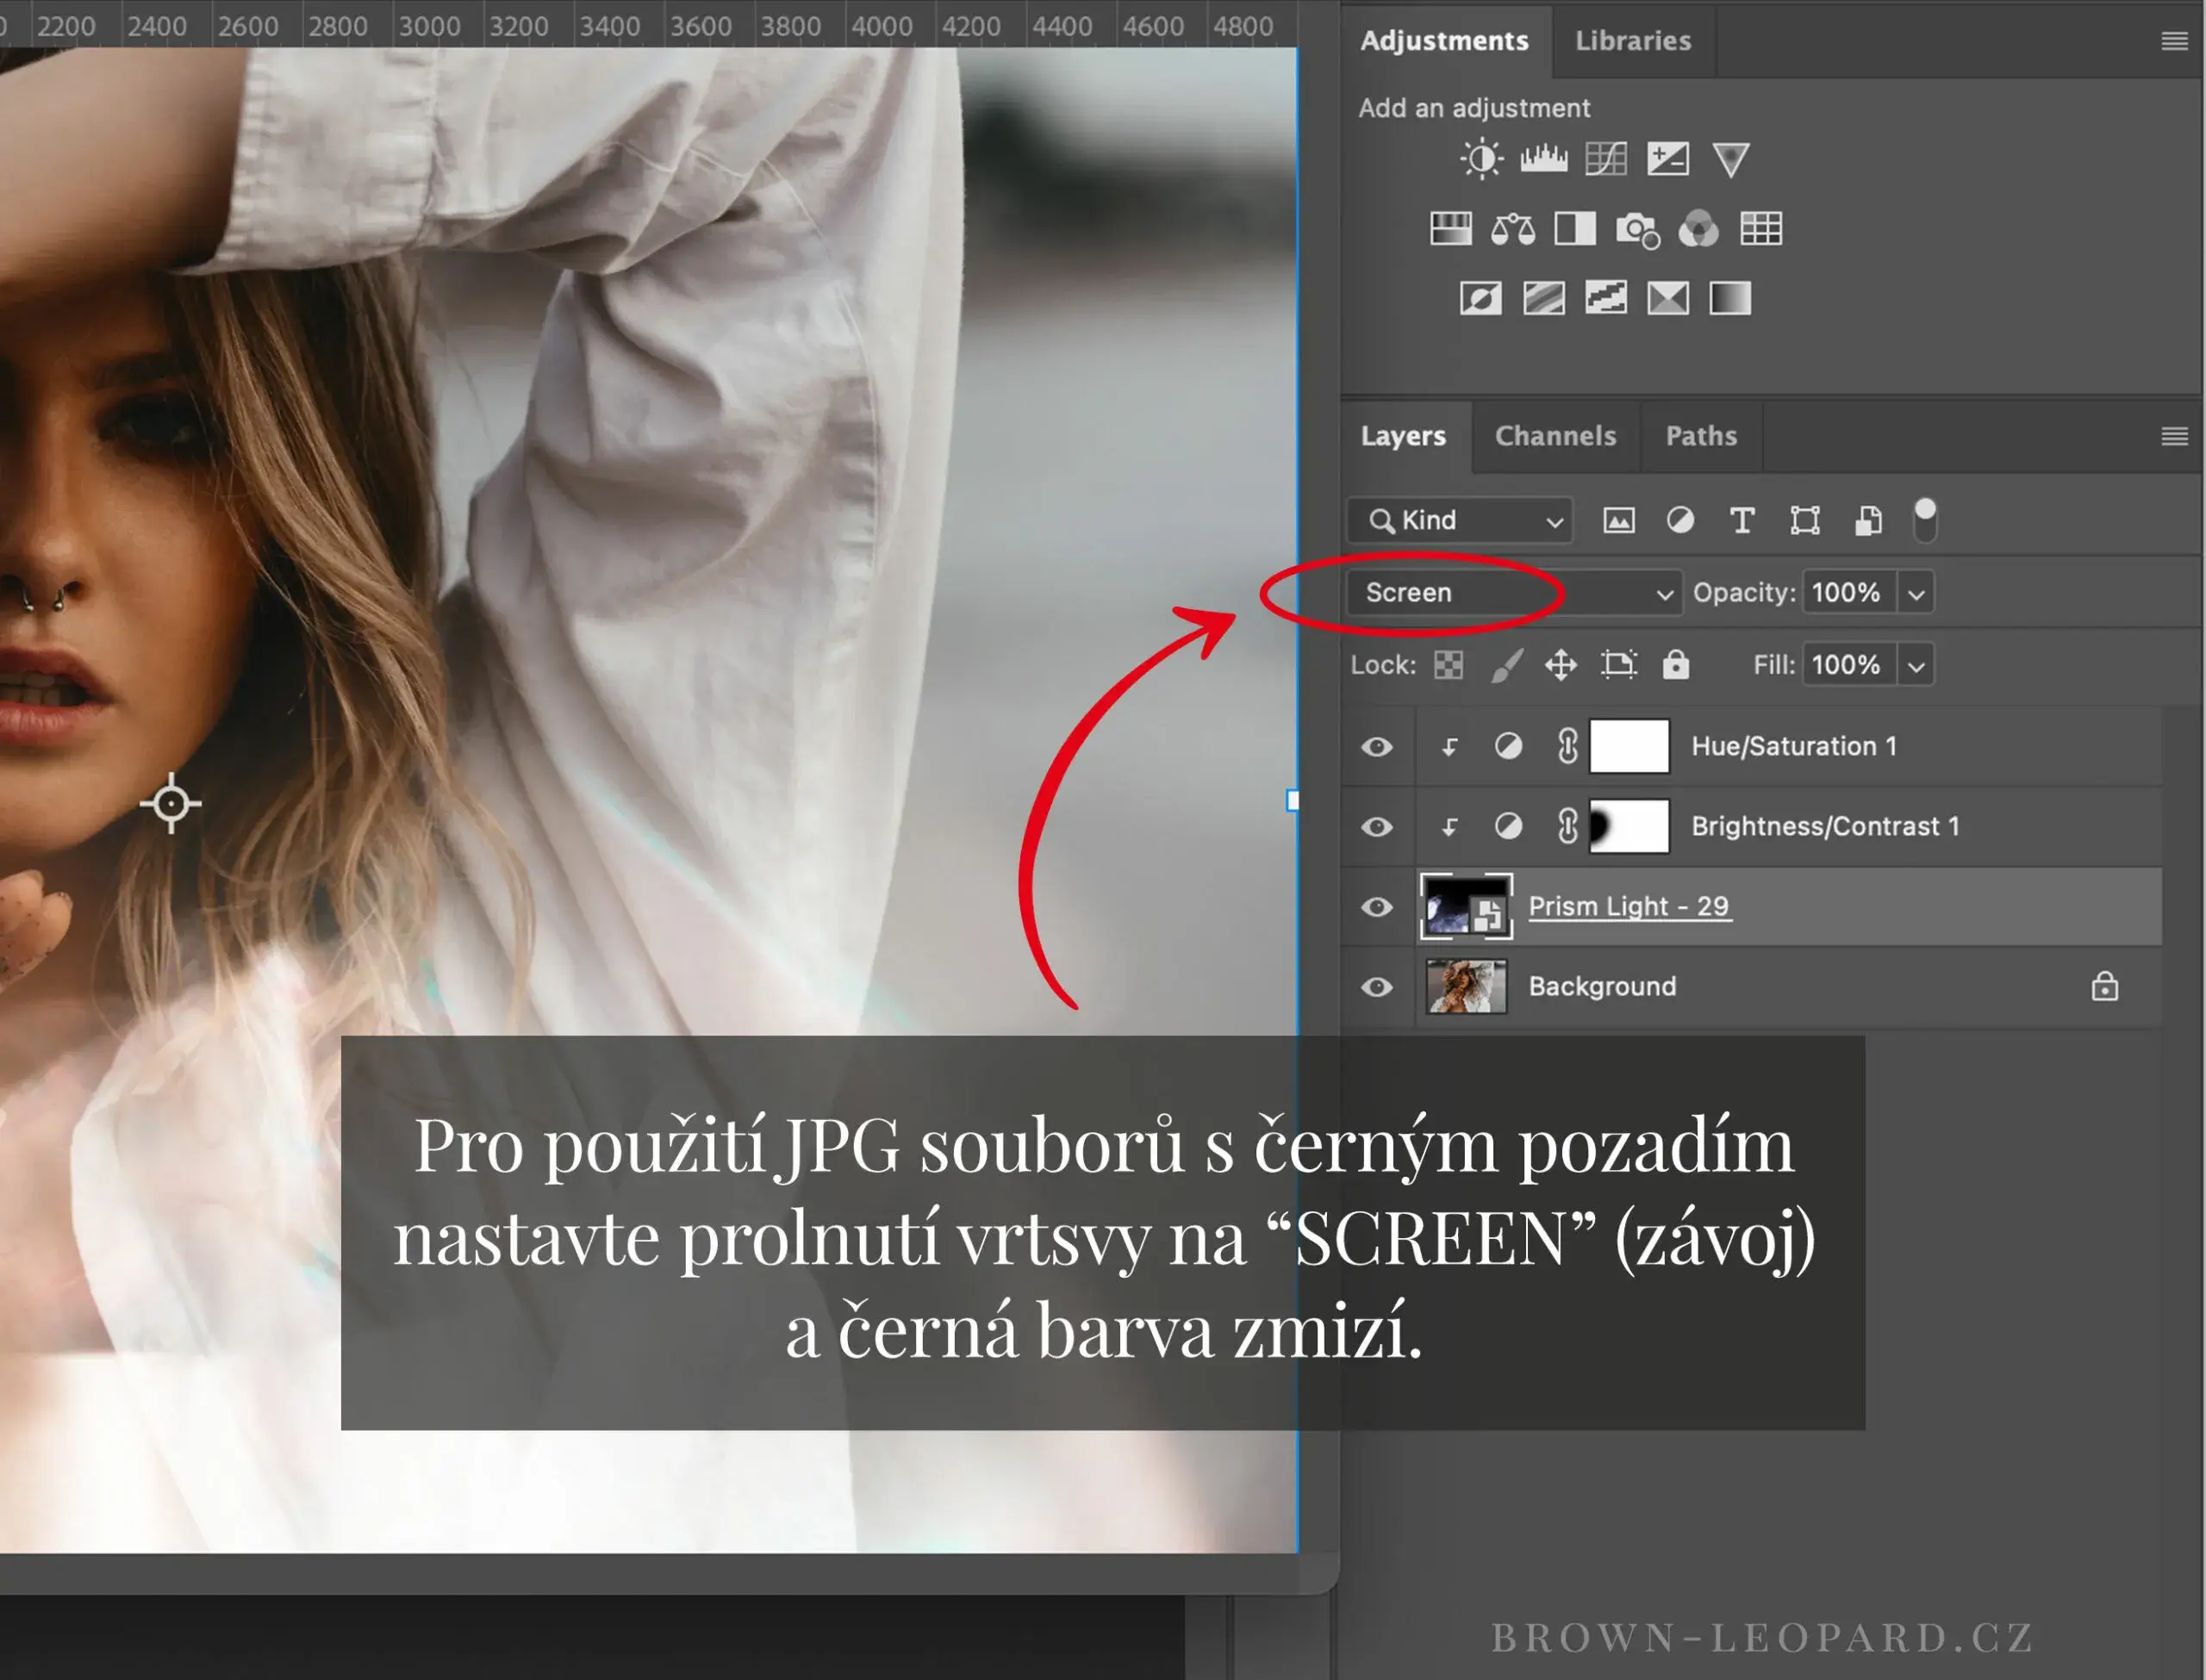Add a Photo Filter adjustment
The image size is (2206, 1680).
point(1637,229)
